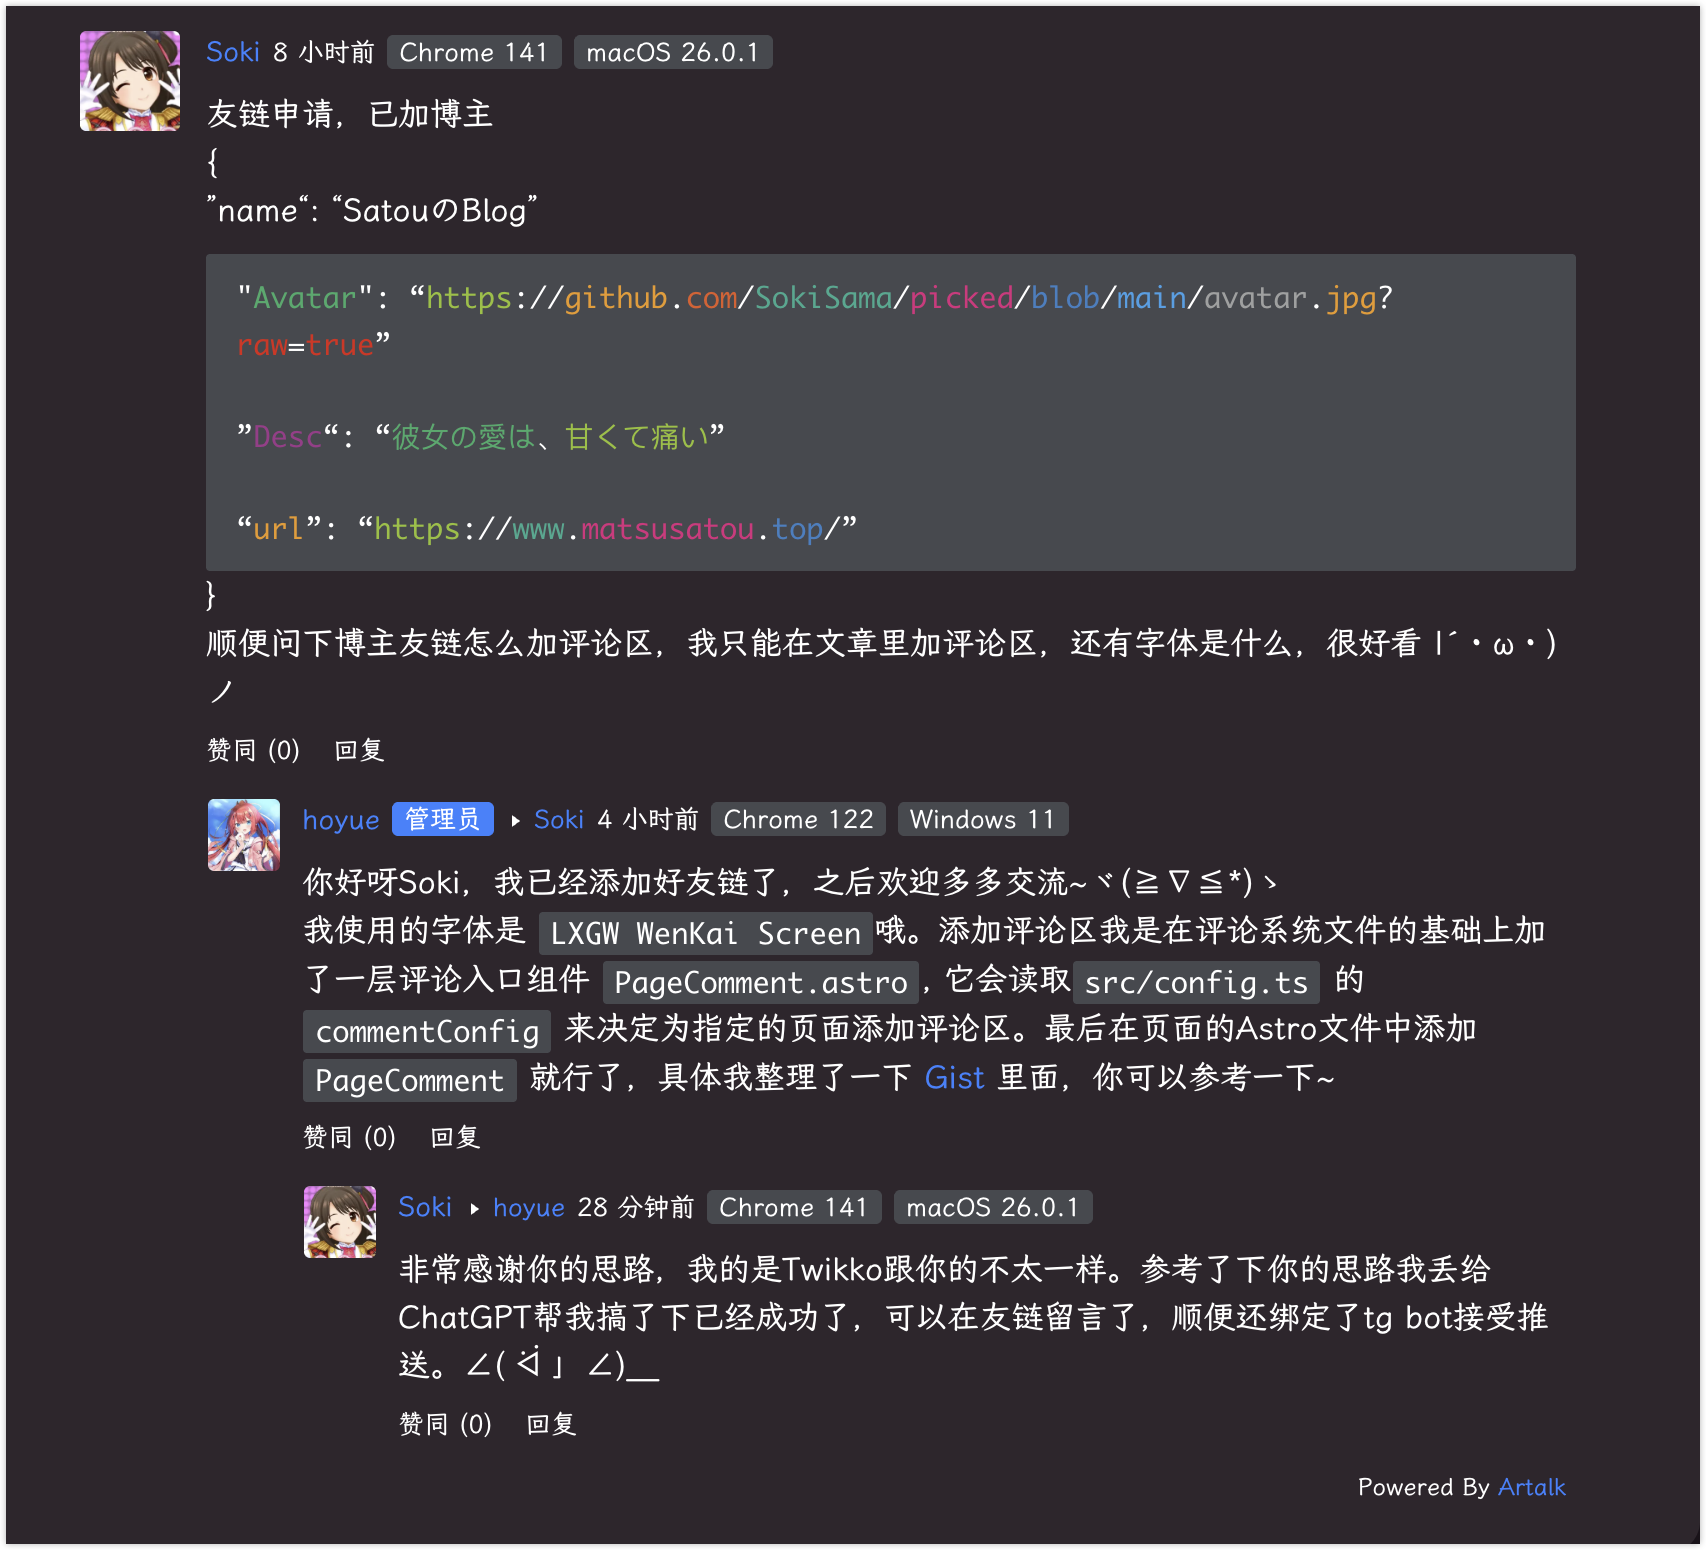Click Soki's avatar on the top comment

point(130,81)
